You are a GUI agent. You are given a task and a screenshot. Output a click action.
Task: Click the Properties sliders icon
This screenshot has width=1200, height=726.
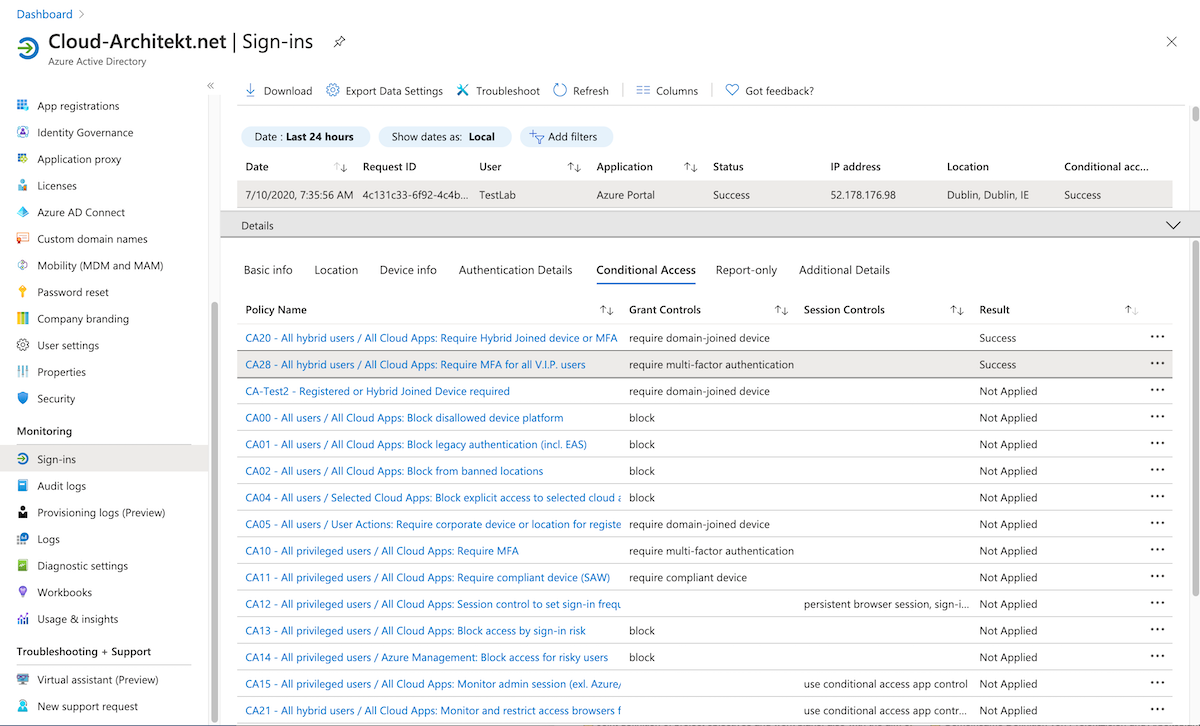click(23, 372)
